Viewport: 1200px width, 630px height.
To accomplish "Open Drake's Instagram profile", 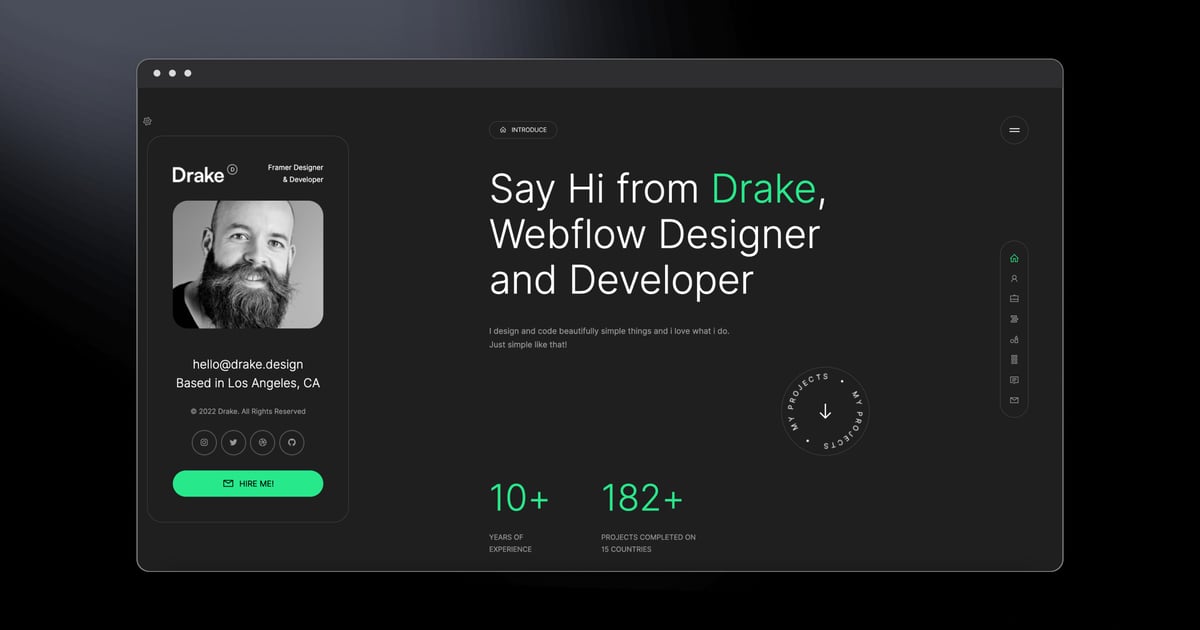I will pos(204,442).
